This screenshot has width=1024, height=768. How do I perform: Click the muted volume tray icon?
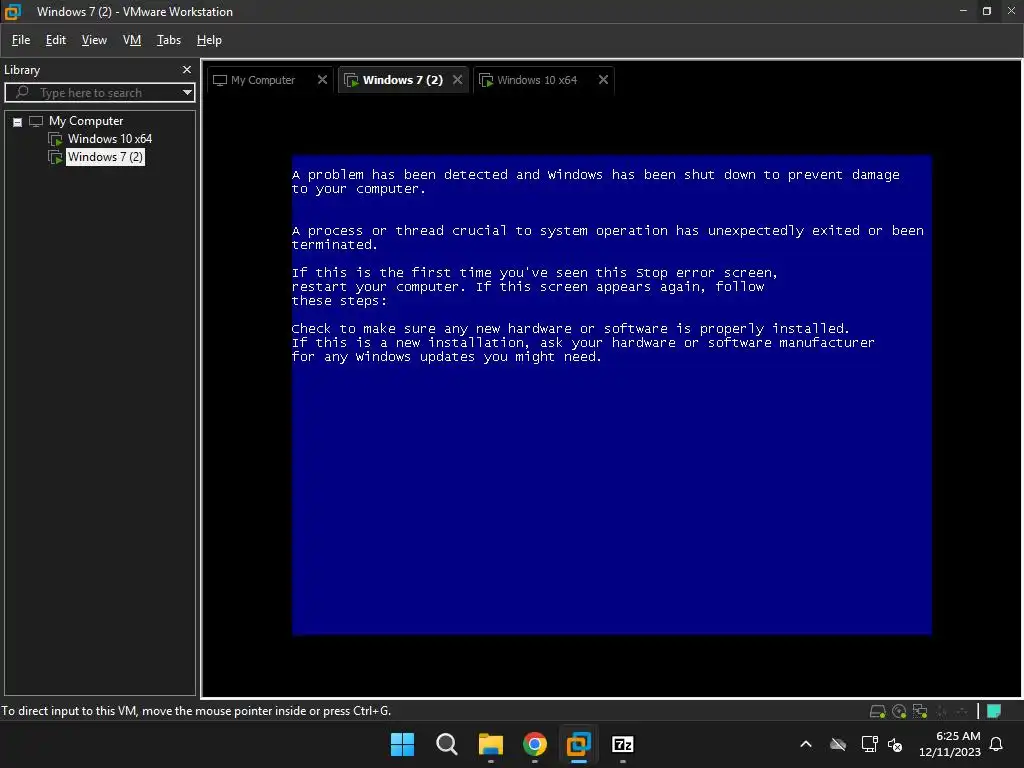pos(895,744)
